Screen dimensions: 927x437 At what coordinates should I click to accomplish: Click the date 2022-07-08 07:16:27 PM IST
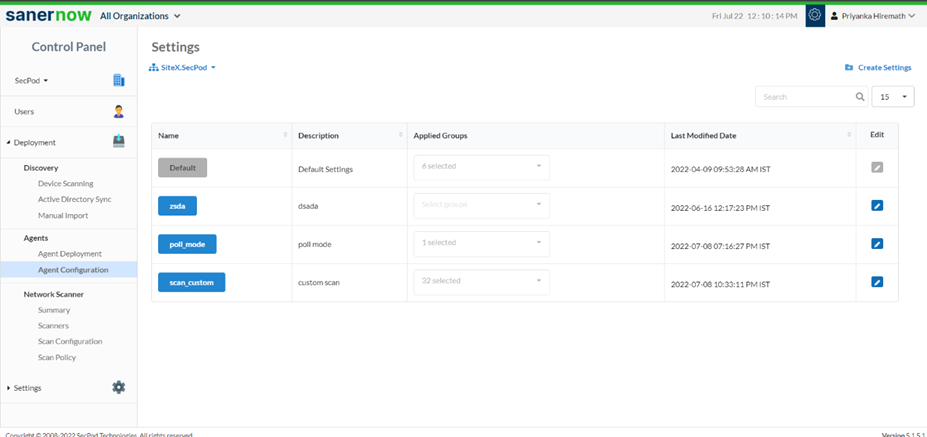(x=720, y=245)
